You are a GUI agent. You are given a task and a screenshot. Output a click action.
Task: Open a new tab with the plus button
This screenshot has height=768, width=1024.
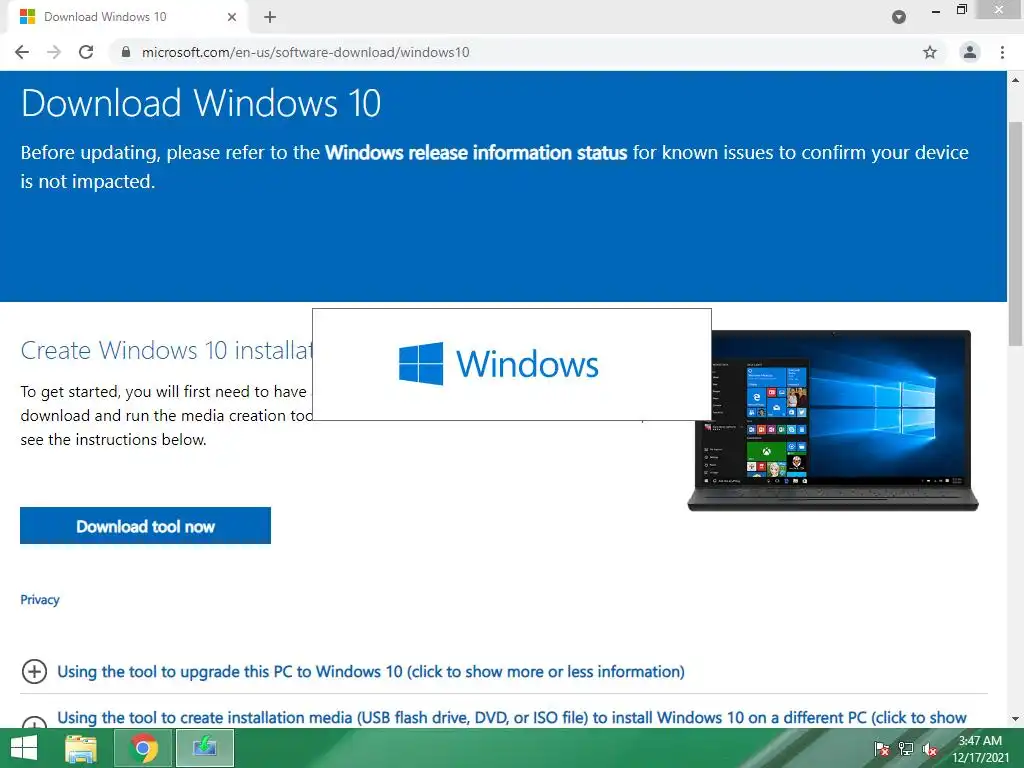tap(270, 17)
